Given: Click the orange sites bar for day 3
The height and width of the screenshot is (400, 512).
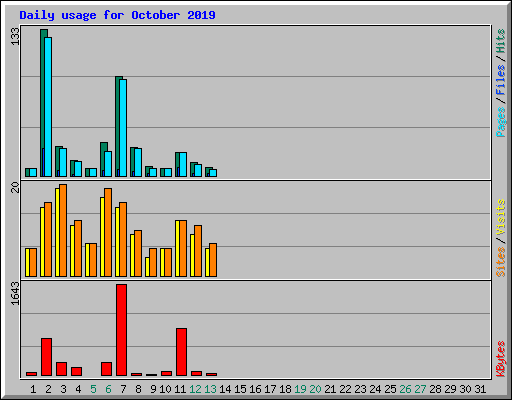Looking at the screenshot, I should coord(63,230).
